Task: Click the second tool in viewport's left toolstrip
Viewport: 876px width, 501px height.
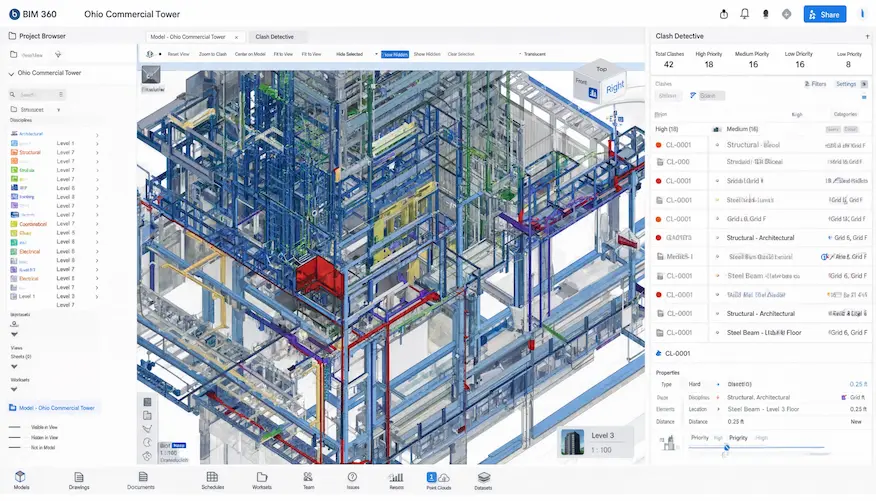Action: (147, 416)
